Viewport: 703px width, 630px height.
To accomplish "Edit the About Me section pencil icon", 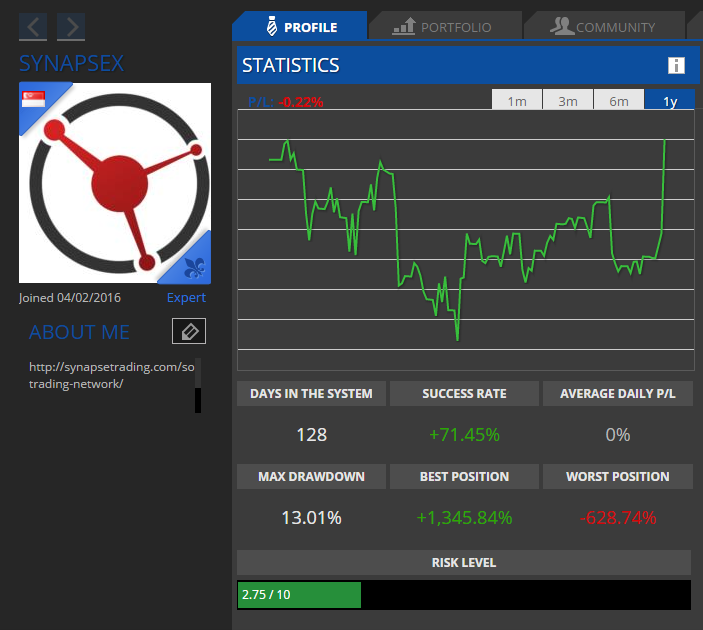I will [x=188, y=332].
